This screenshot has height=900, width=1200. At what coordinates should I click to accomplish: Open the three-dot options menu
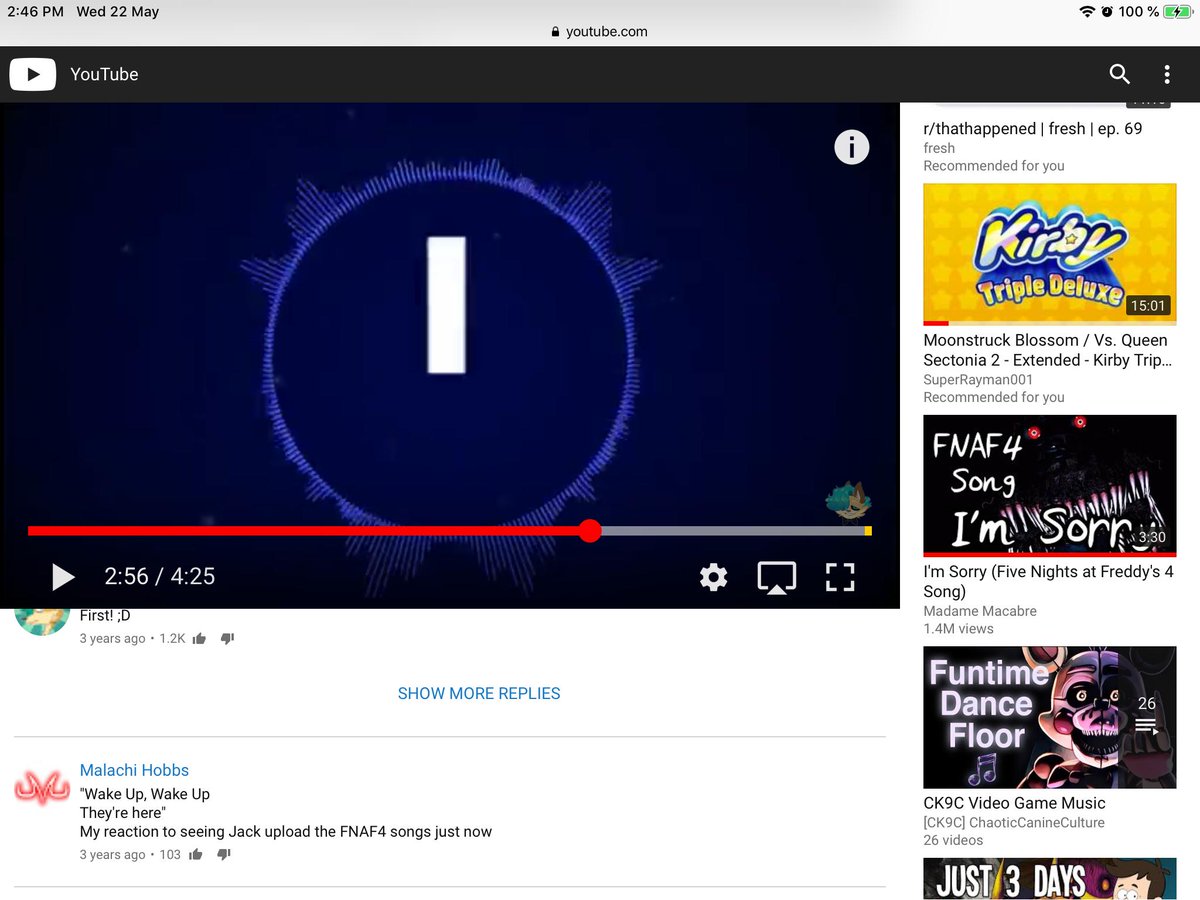pos(1166,74)
